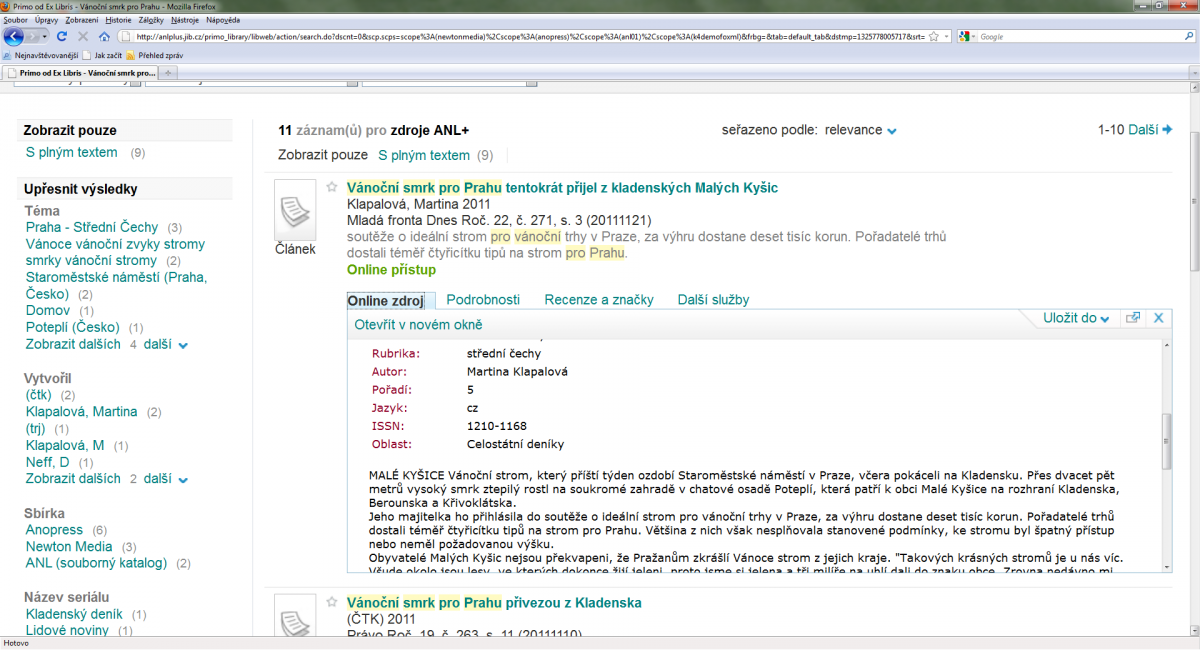
Task: Close the Online zdroj preview panel
Action: point(1159,318)
